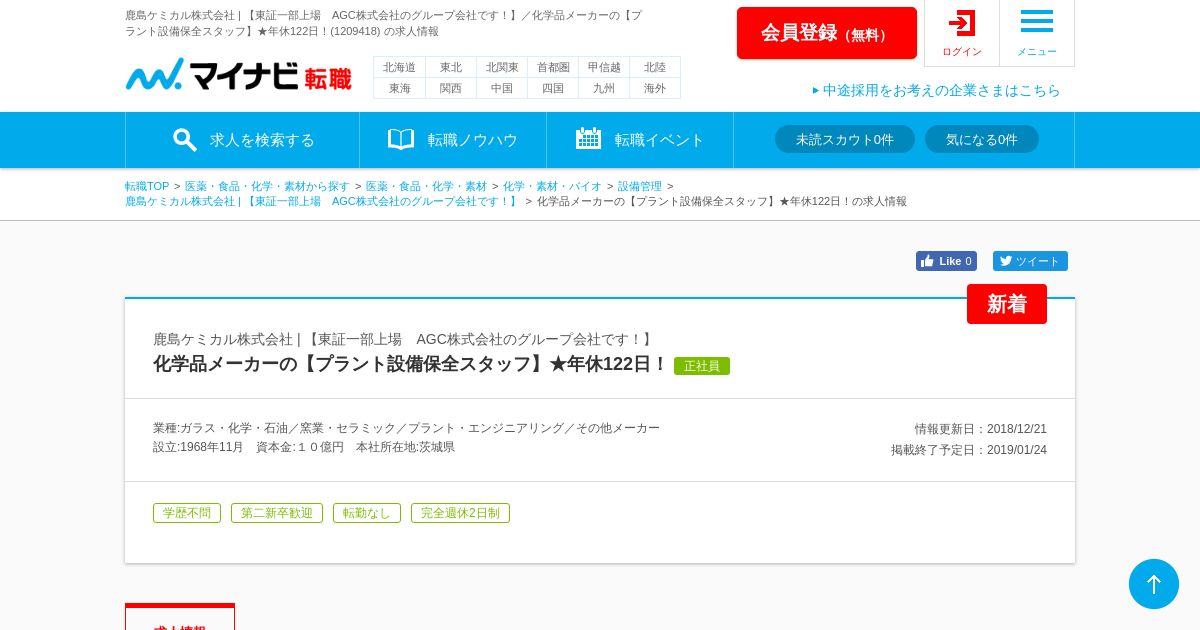This screenshot has height=630, width=1200.
Task: Click the Twitter ツイート button
Action: pyautogui.click(x=1030, y=261)
